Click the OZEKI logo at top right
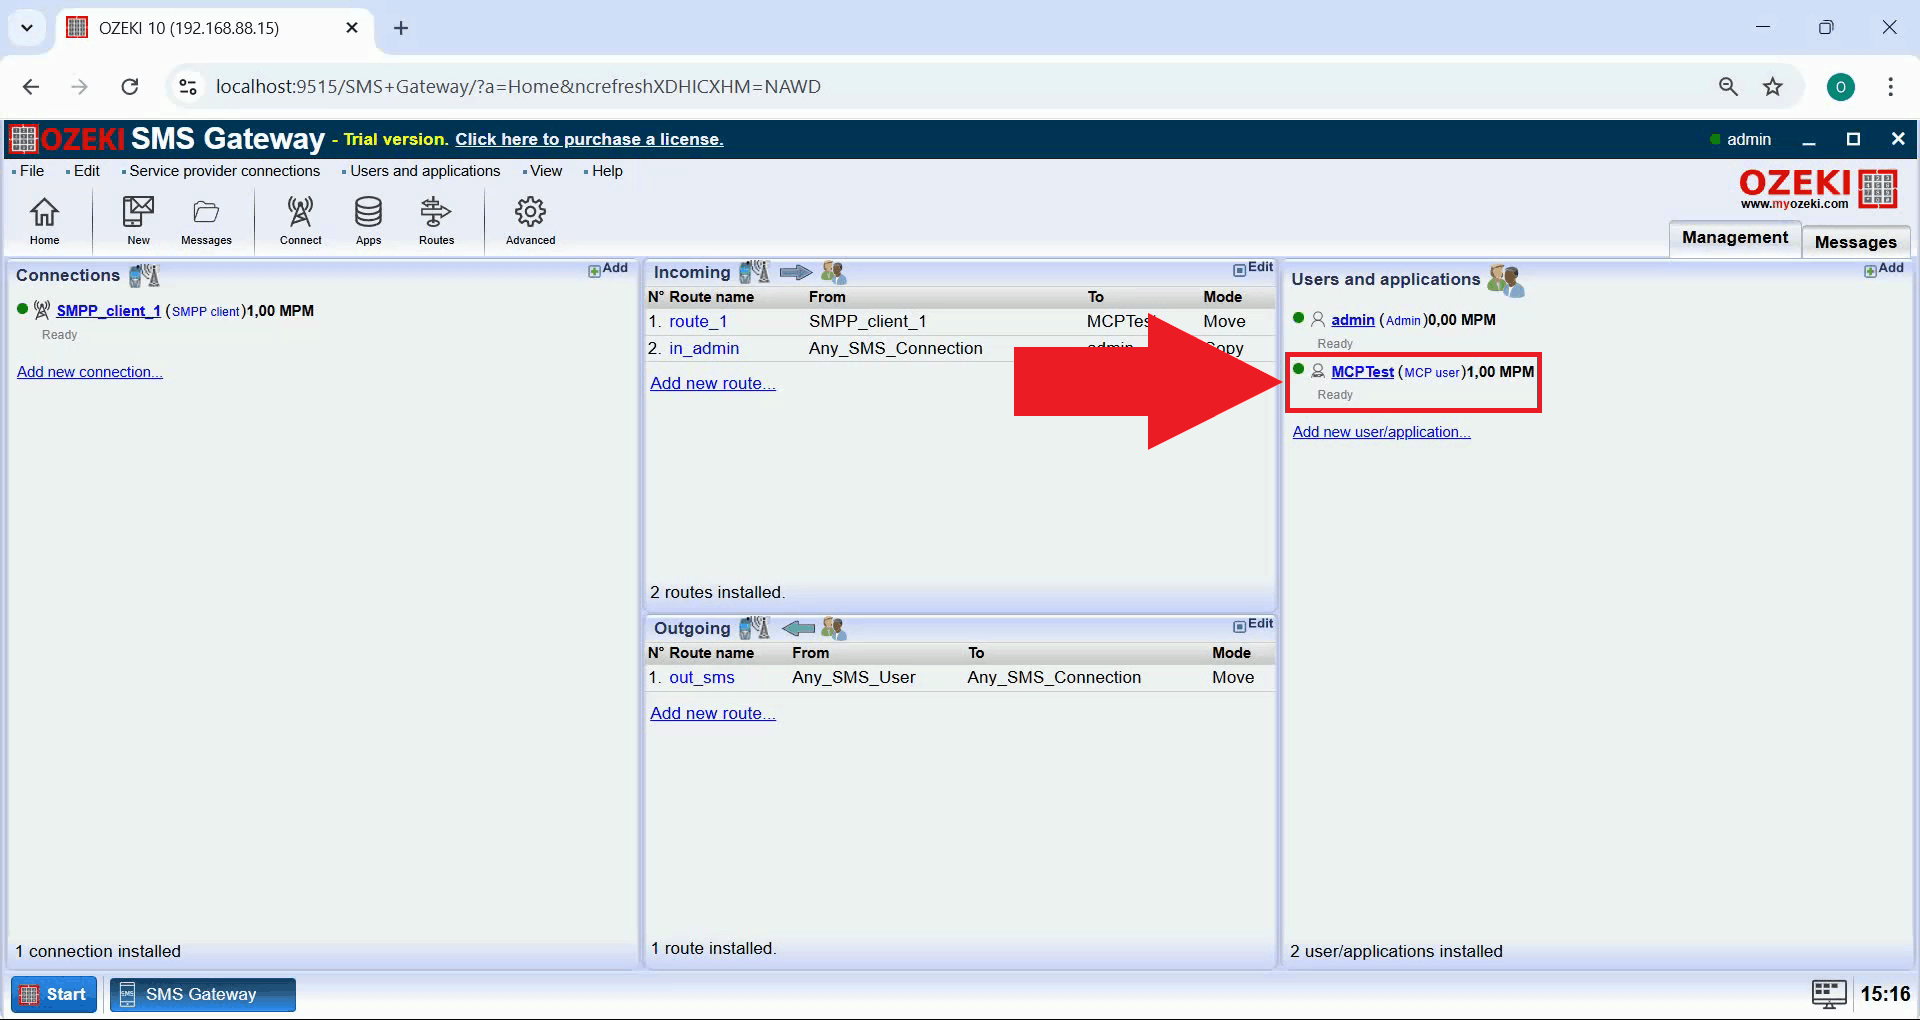1920x1020 pixels. point(1818,188)
